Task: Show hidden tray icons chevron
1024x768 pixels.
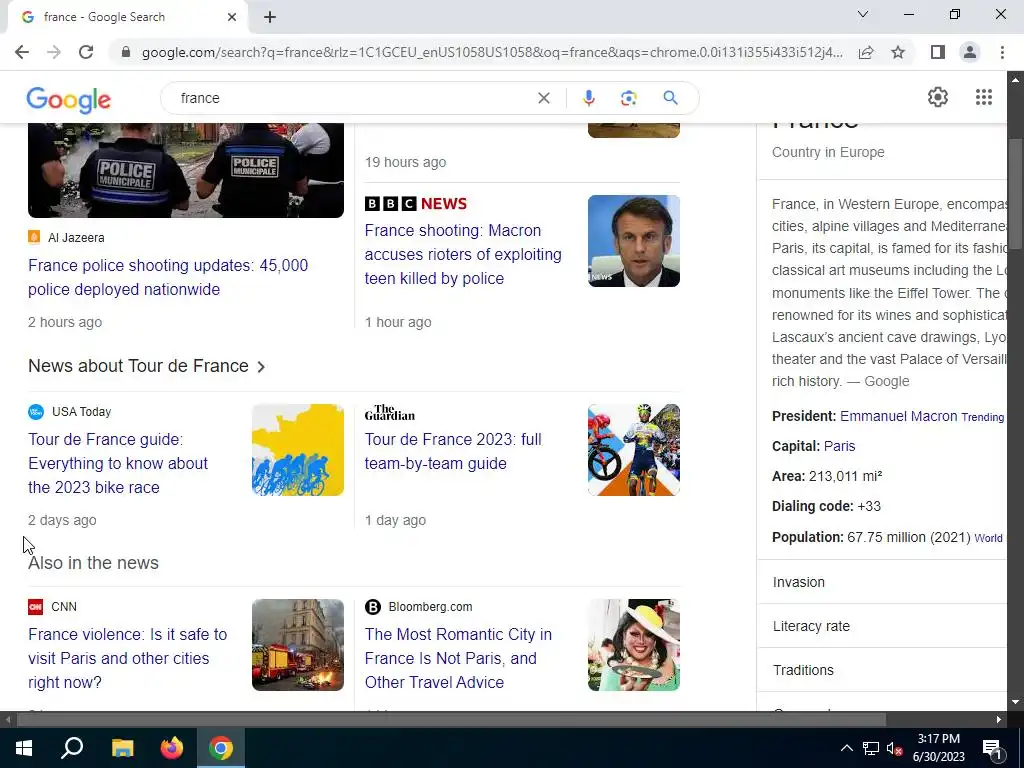Action: coord(846,748)
